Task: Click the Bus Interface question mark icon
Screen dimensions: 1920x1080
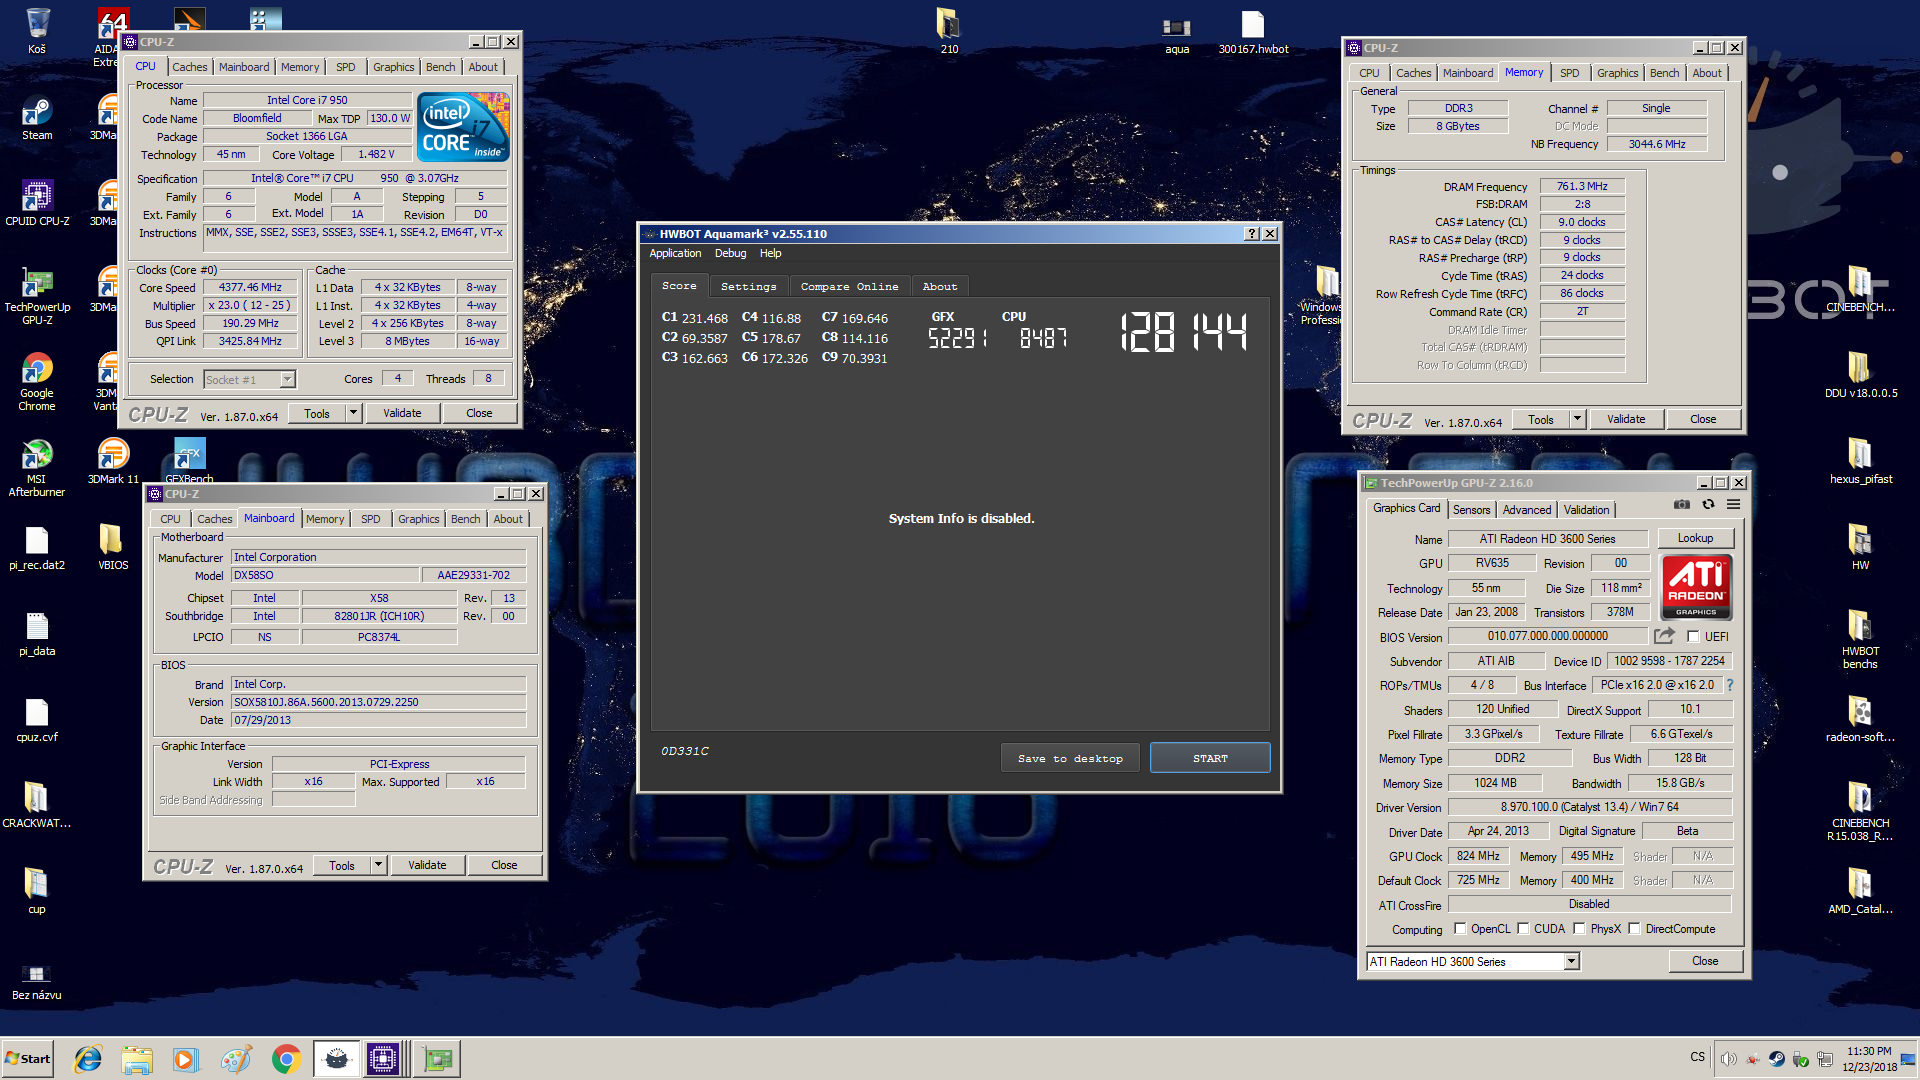Action: click(x=1730, y=685)
